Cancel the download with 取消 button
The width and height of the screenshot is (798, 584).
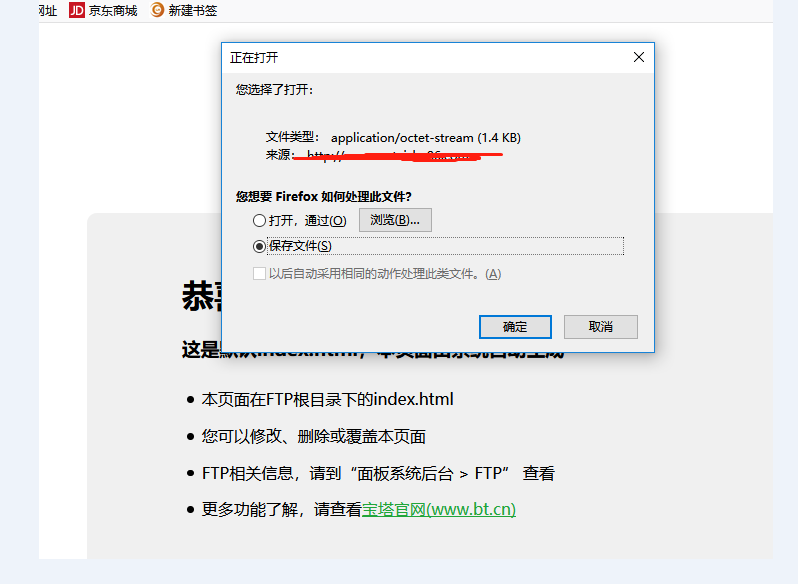[x=601, y=327]
